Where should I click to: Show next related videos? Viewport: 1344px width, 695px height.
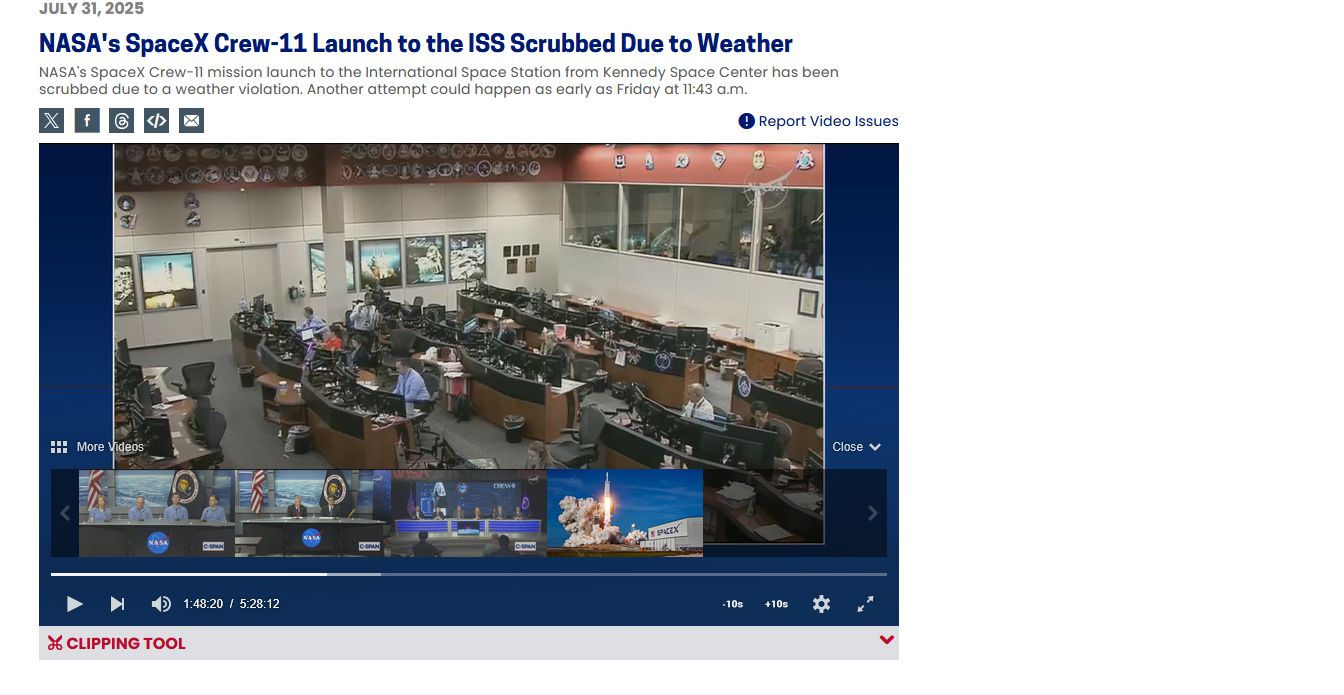tap(872, 513)
